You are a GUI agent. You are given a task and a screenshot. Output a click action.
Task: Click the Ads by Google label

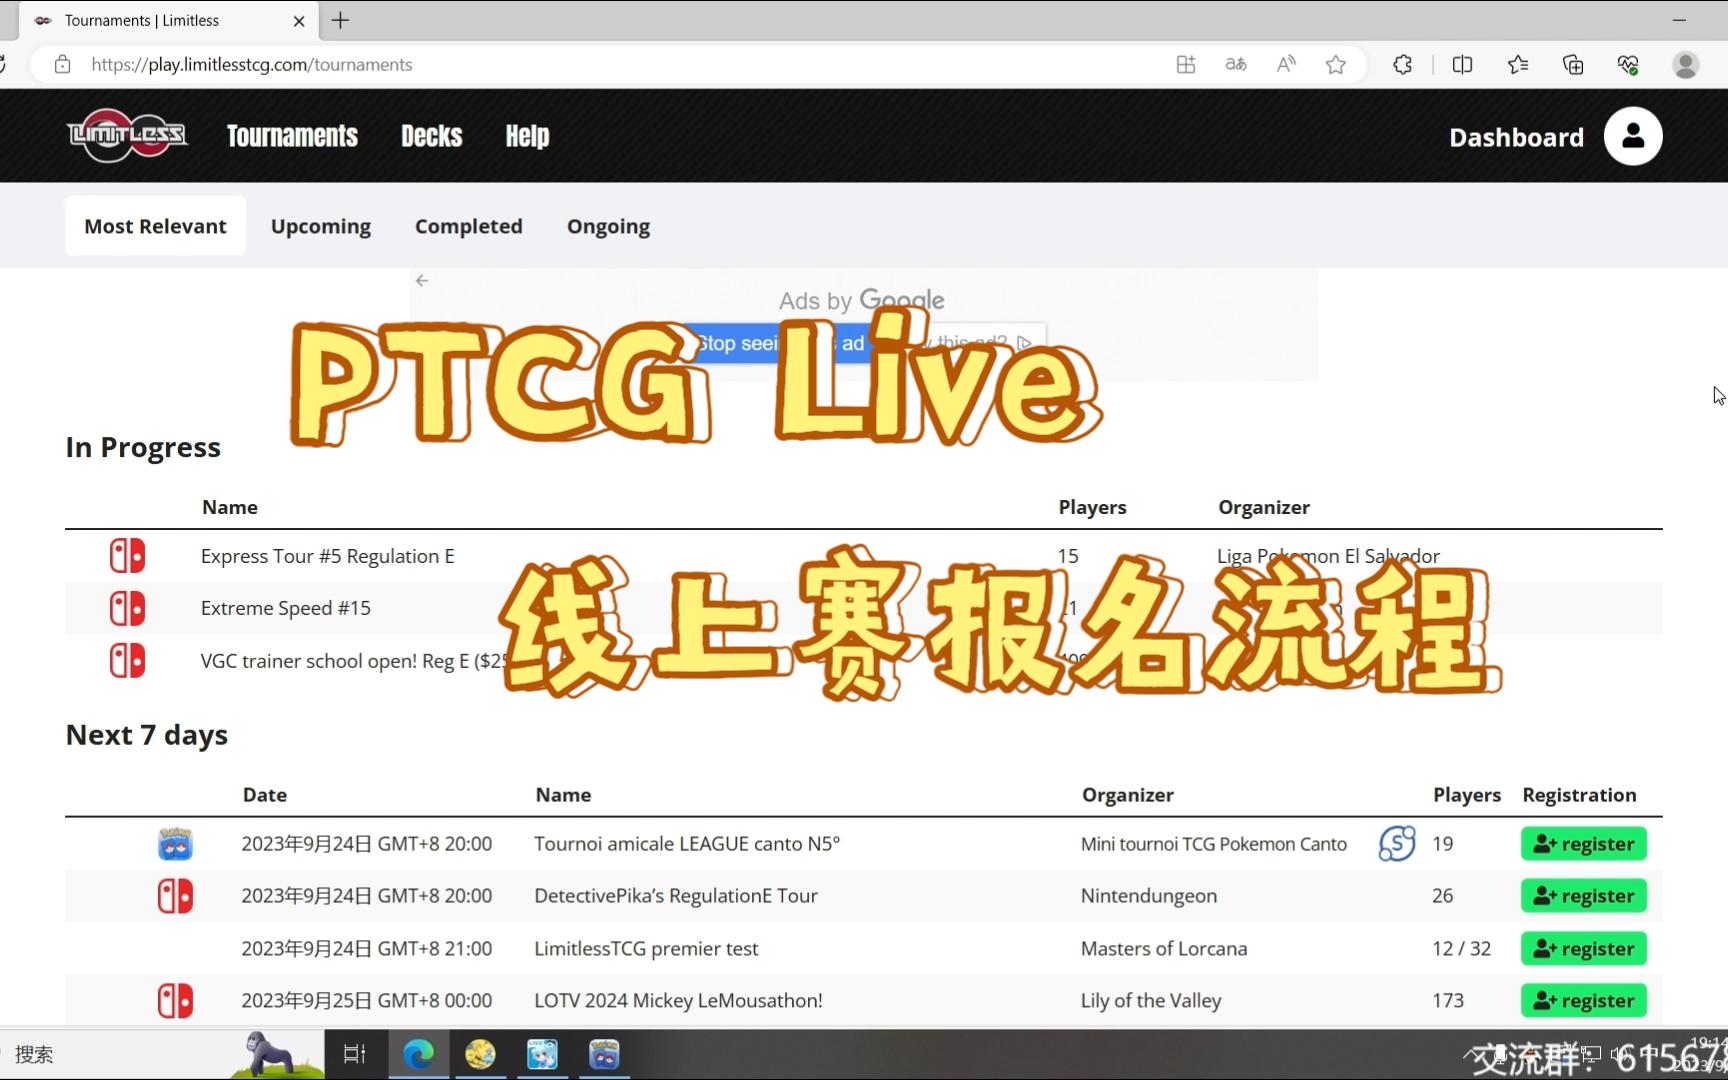pyautogui.click(x=862, y=300)
